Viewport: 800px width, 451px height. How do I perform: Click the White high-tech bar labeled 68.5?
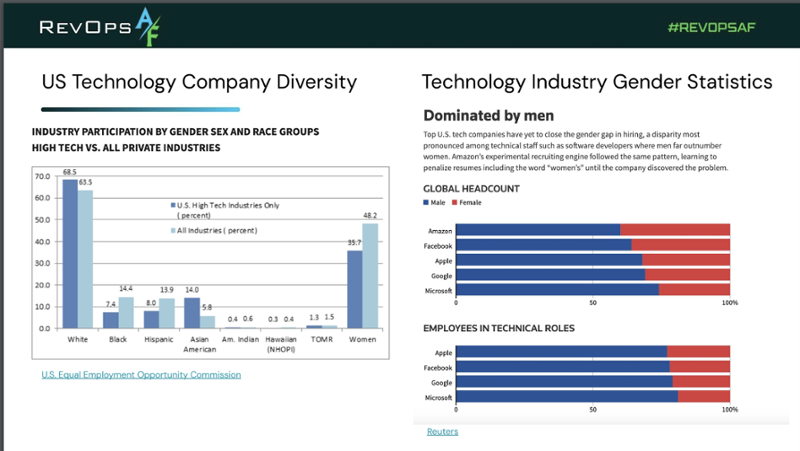coord(70,254)
